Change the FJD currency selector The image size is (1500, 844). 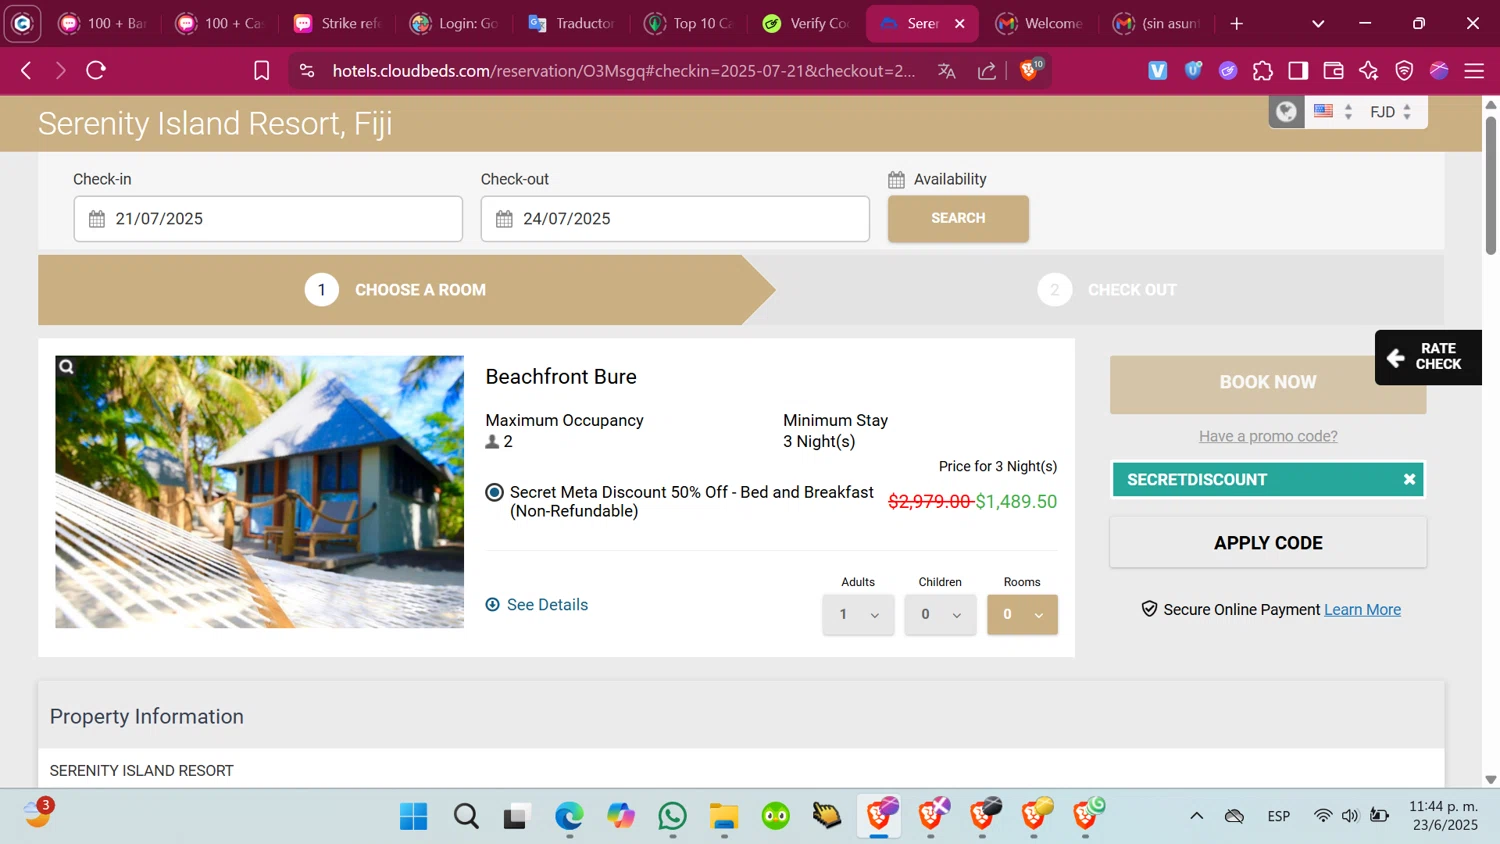point(1391,112)
